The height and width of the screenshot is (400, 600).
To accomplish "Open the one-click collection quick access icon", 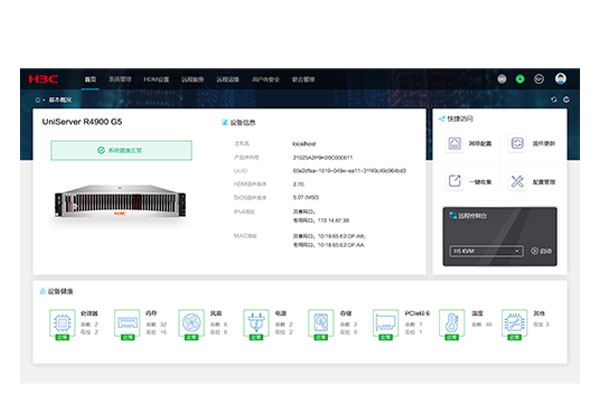I will (x=455, y=181).
